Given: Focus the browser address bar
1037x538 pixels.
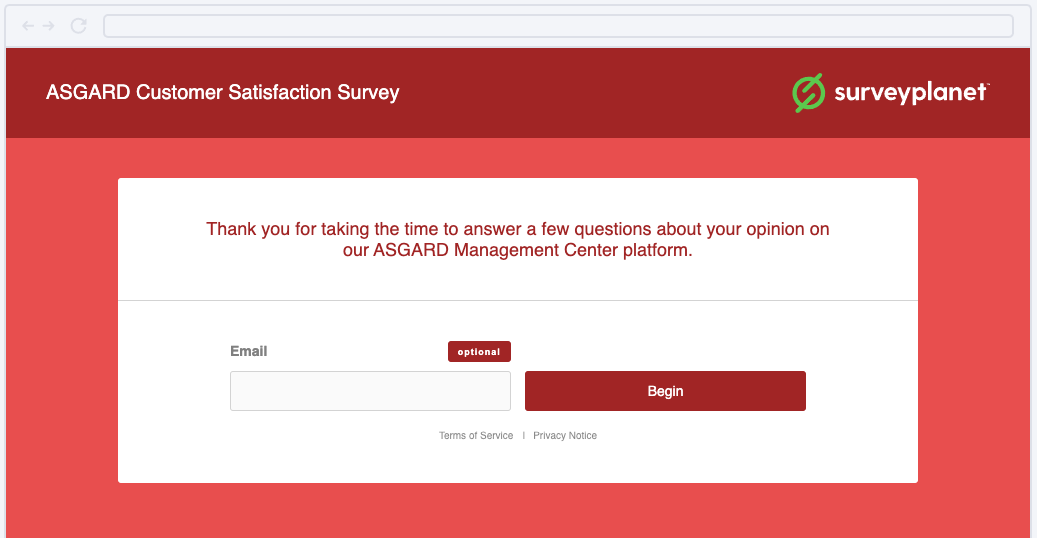Looking at the screenshot, I should 558,26.
